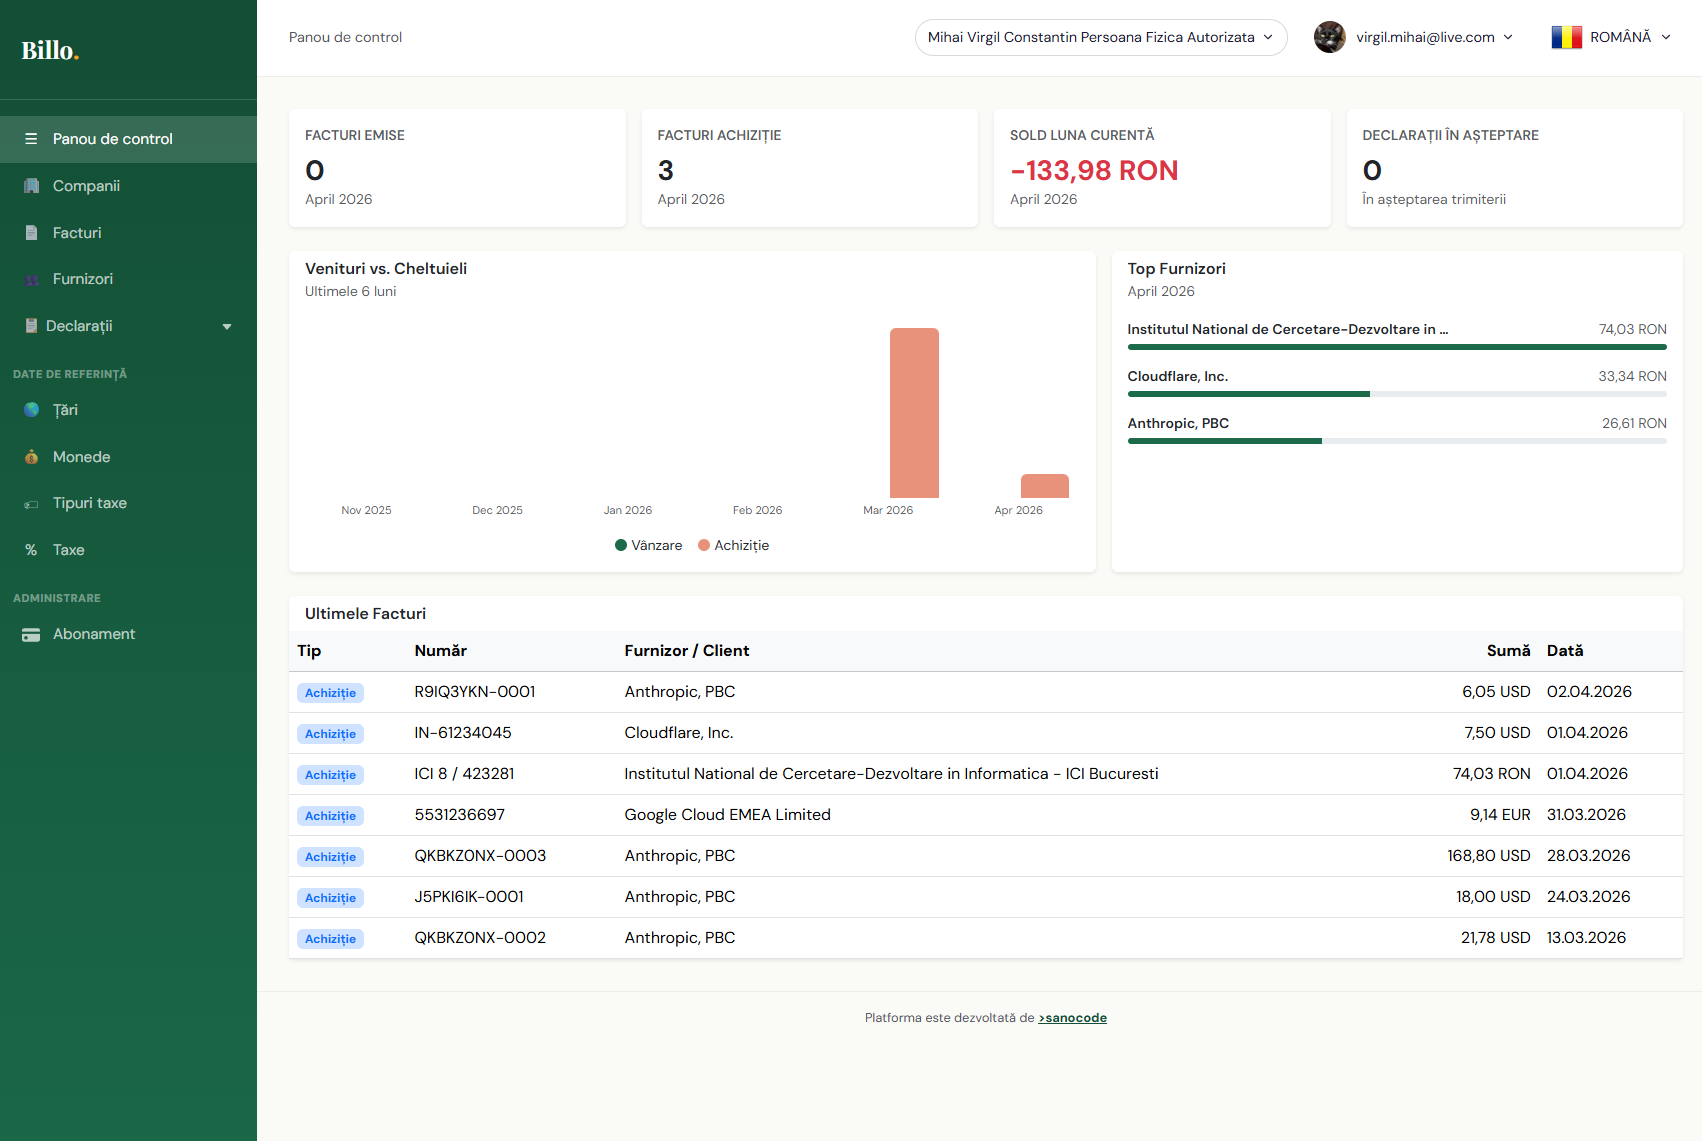Click the Companii building icon
1702x1141 pixels.
(x=31, y=186)
